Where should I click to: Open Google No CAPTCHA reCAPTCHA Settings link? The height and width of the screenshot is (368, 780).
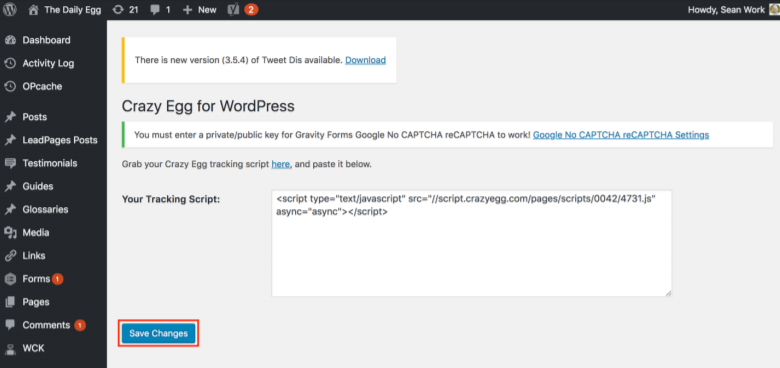621,135
